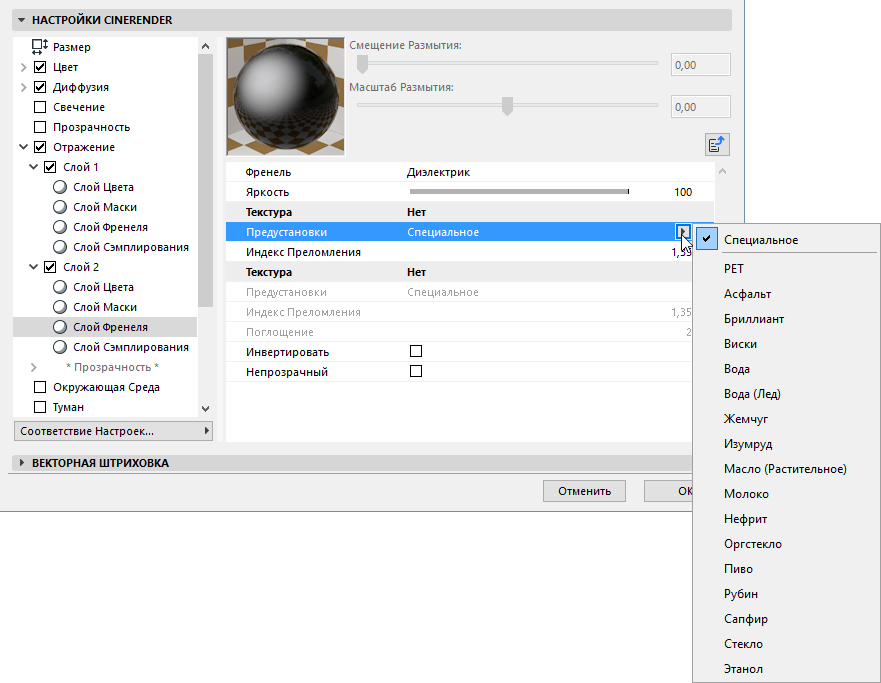
Task: Toggle the Отражение checkbox
Action: [x=40, y=147]
